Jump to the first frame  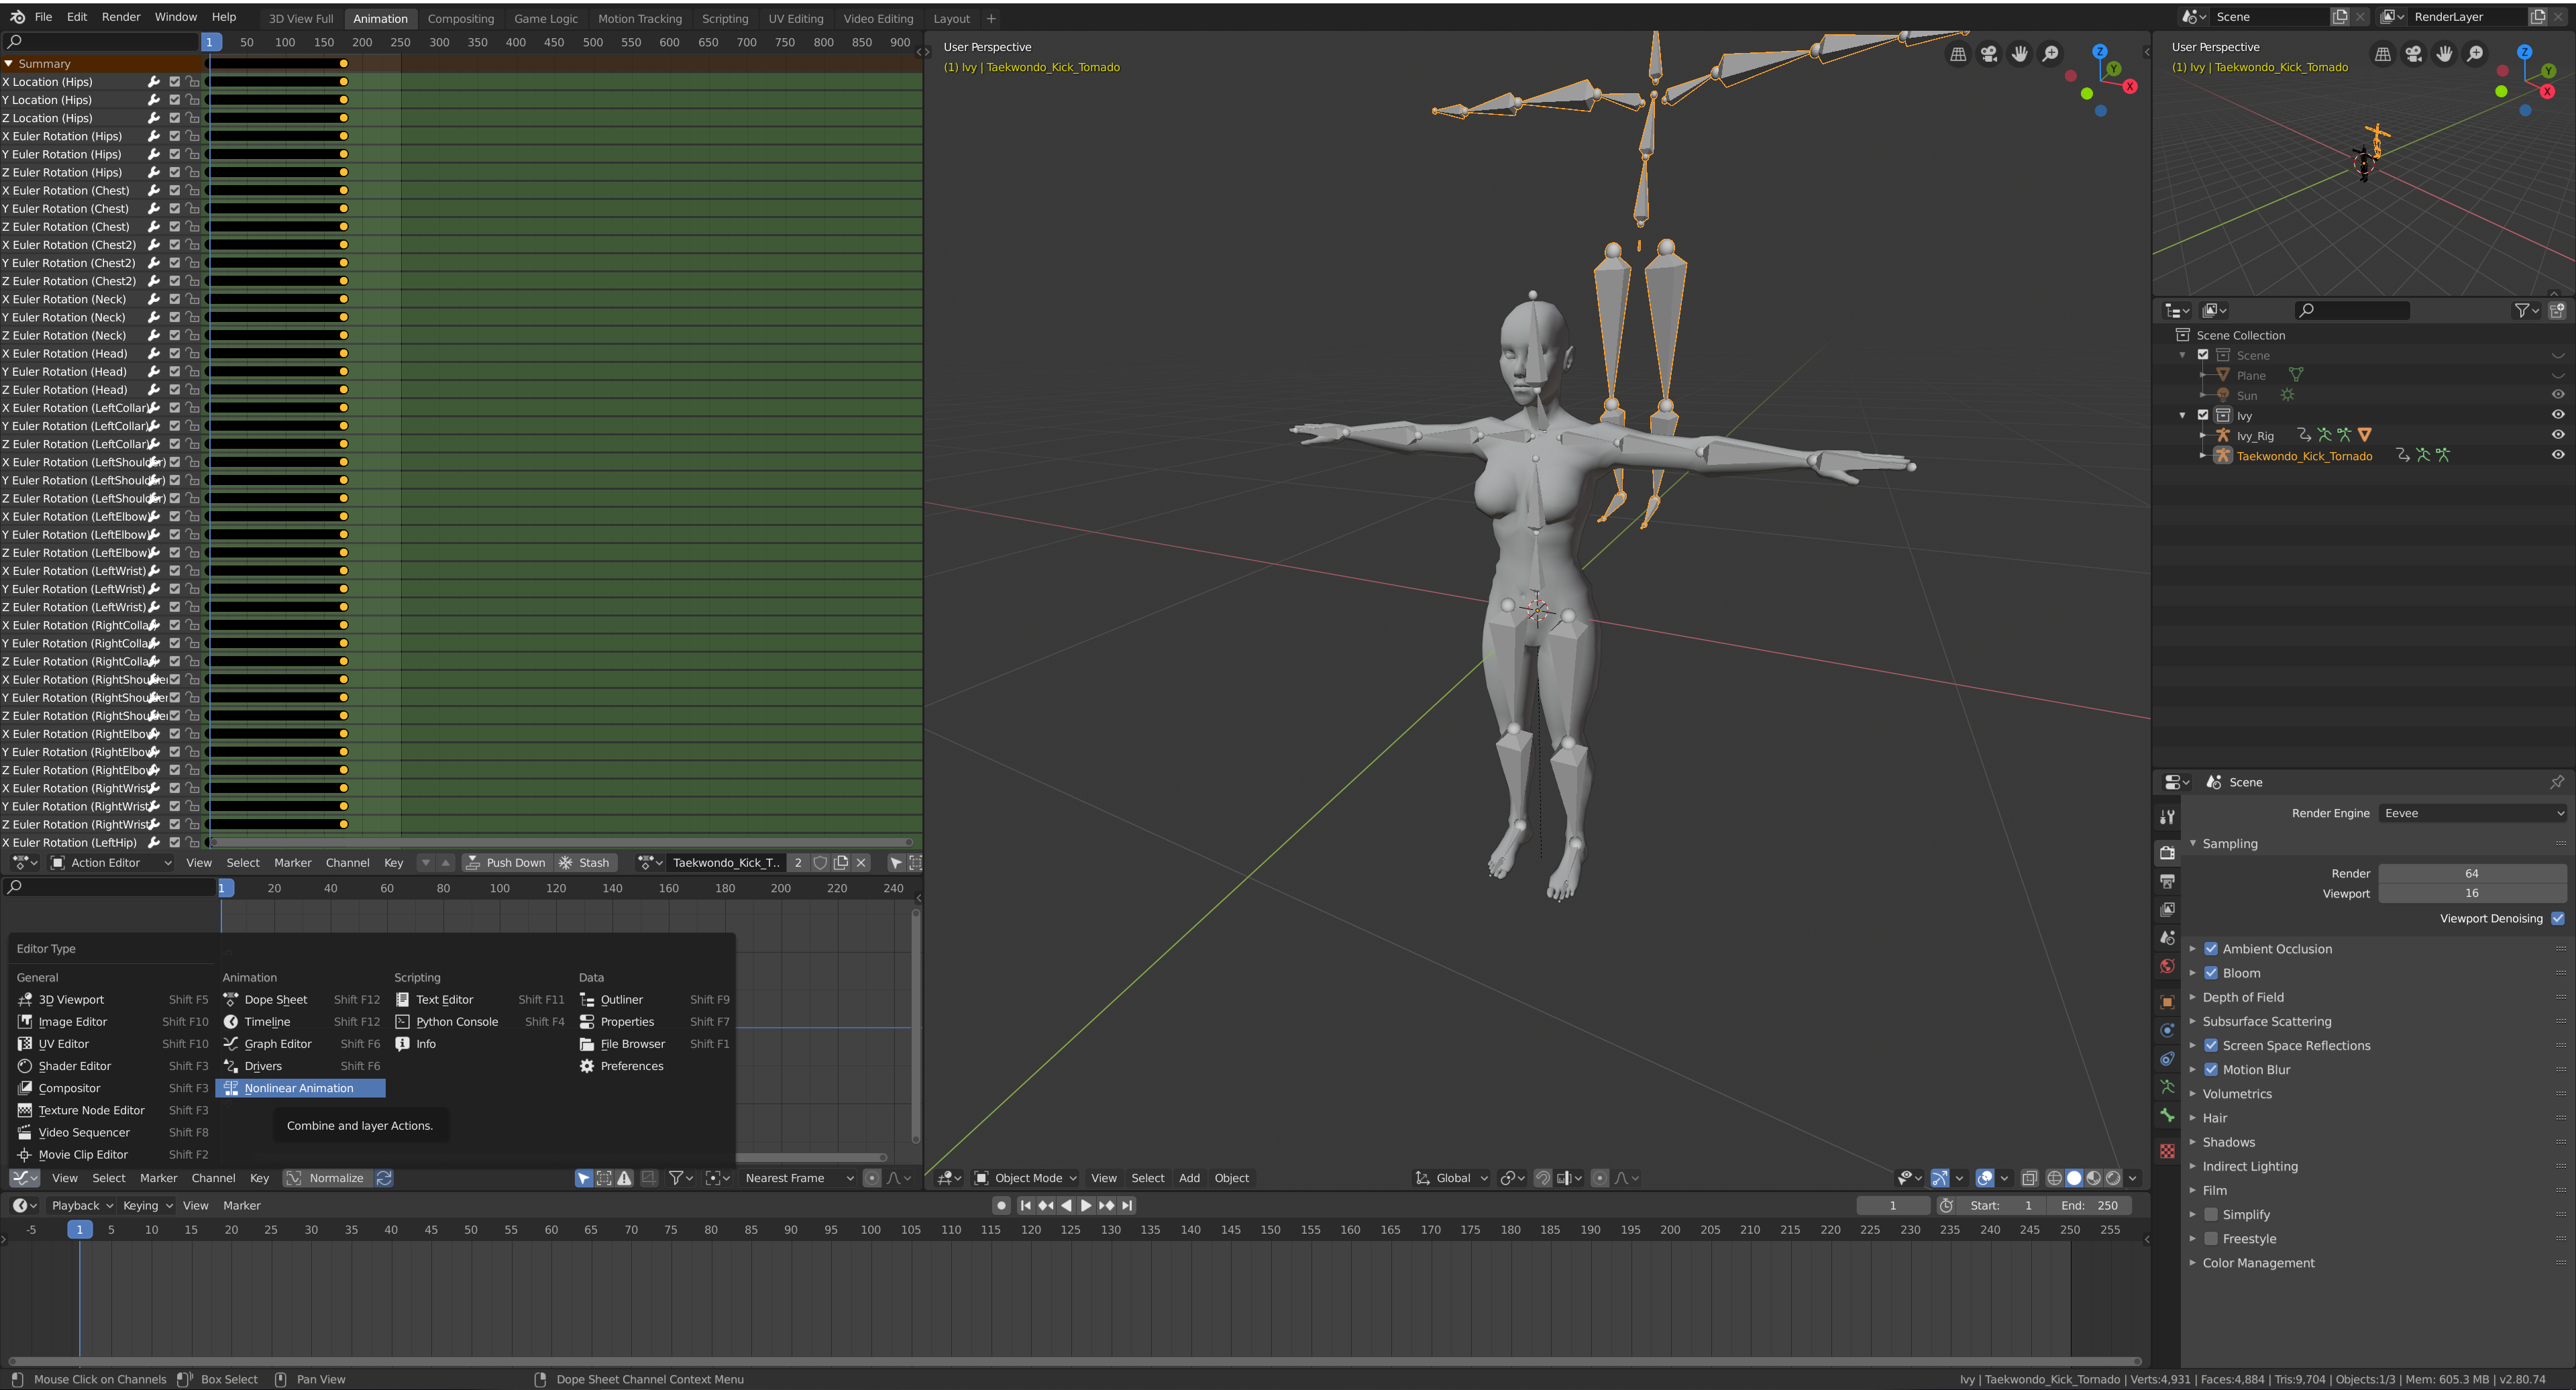tap(1025, 1206)
